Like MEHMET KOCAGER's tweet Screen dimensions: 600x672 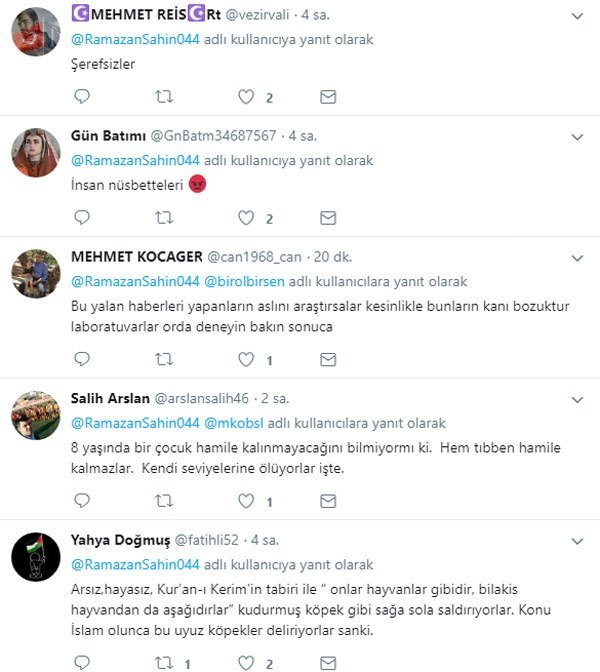point(246,359)
